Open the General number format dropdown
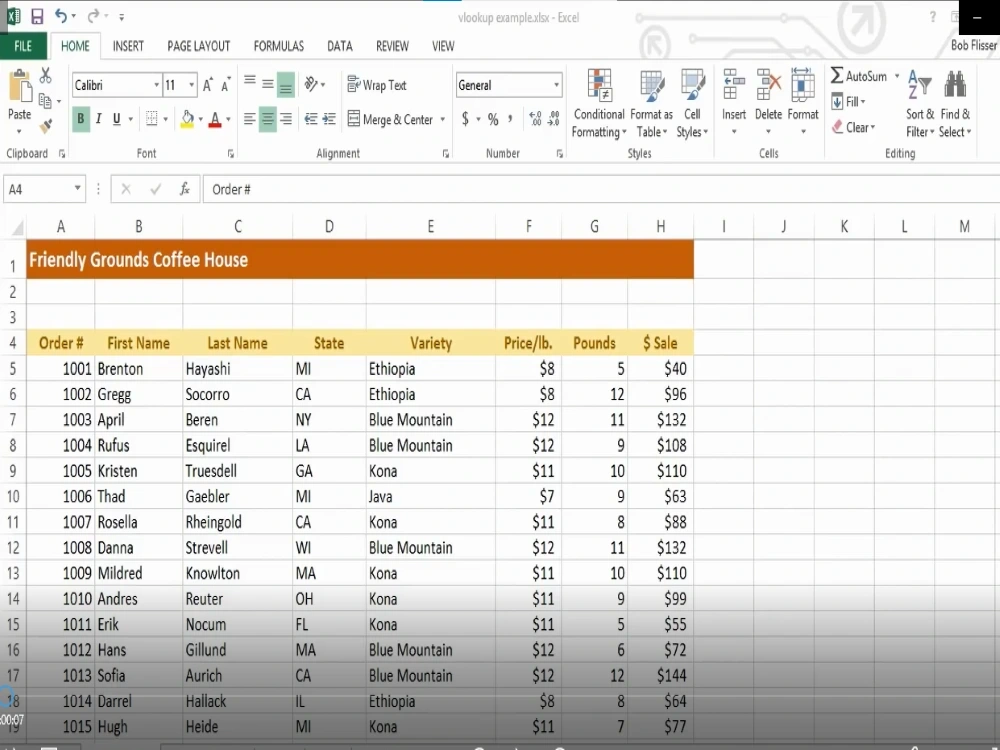 click(x=556, y=85)
